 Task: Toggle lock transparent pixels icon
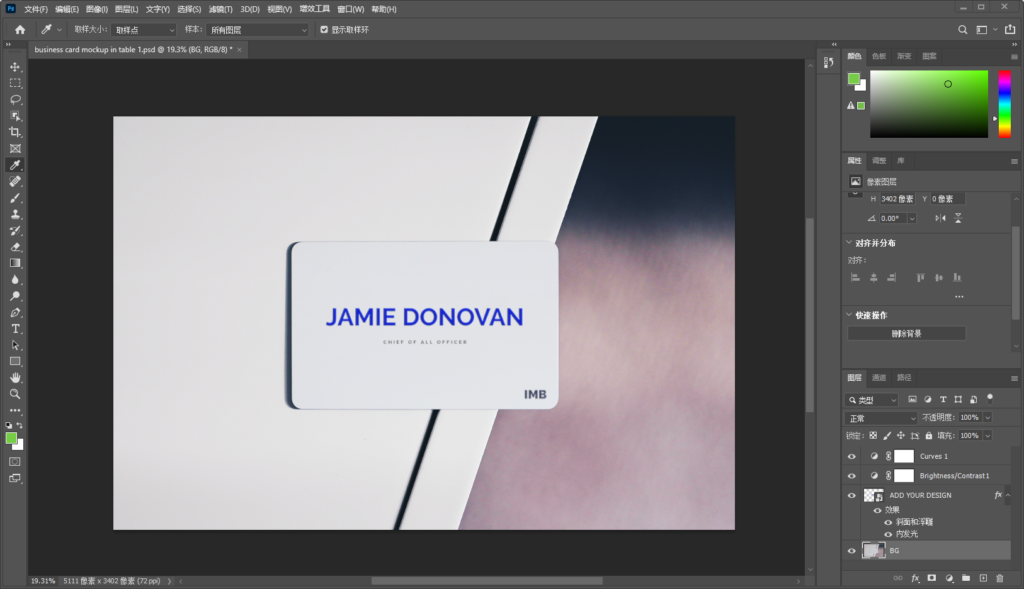click(873, 436)
